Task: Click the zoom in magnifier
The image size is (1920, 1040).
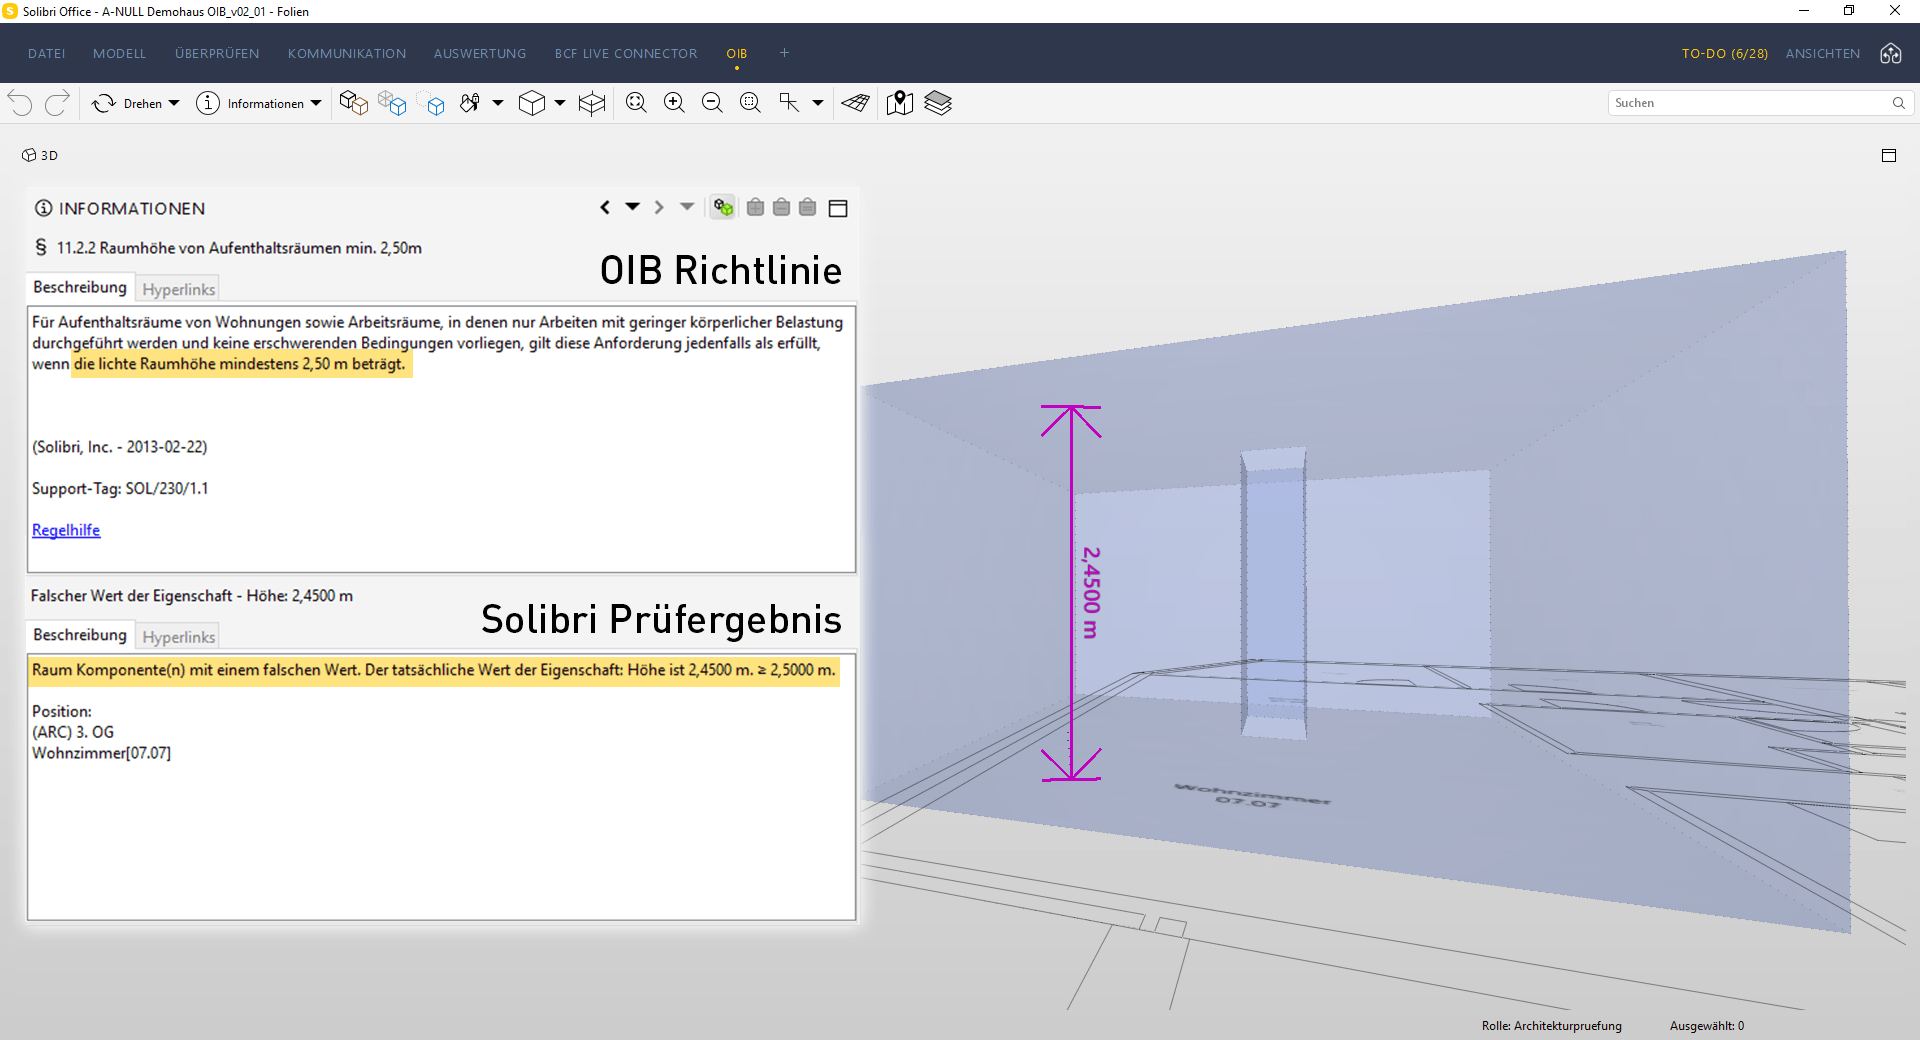Action: point(674,103)
